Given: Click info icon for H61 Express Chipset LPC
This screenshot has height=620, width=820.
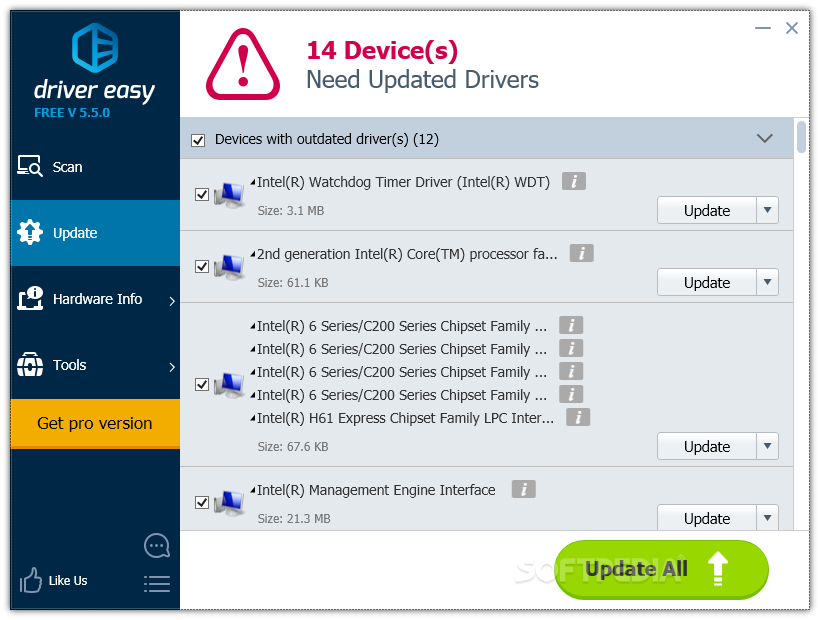Looking at the screenshot, I should tap(578, 417).
